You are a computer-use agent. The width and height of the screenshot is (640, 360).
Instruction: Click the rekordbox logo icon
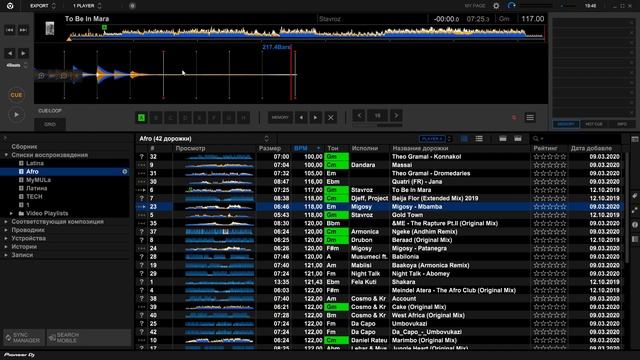coord(10,6)
